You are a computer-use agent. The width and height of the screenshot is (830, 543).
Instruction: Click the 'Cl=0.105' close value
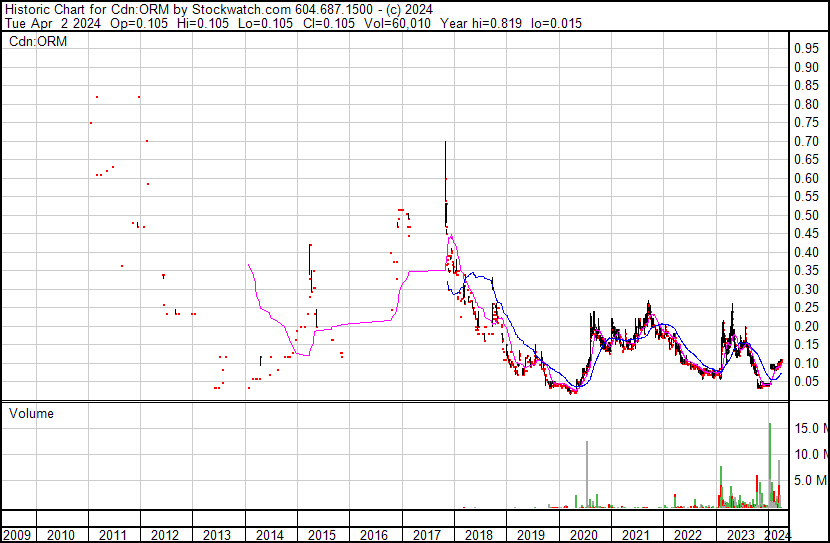(x=329, y=23)
